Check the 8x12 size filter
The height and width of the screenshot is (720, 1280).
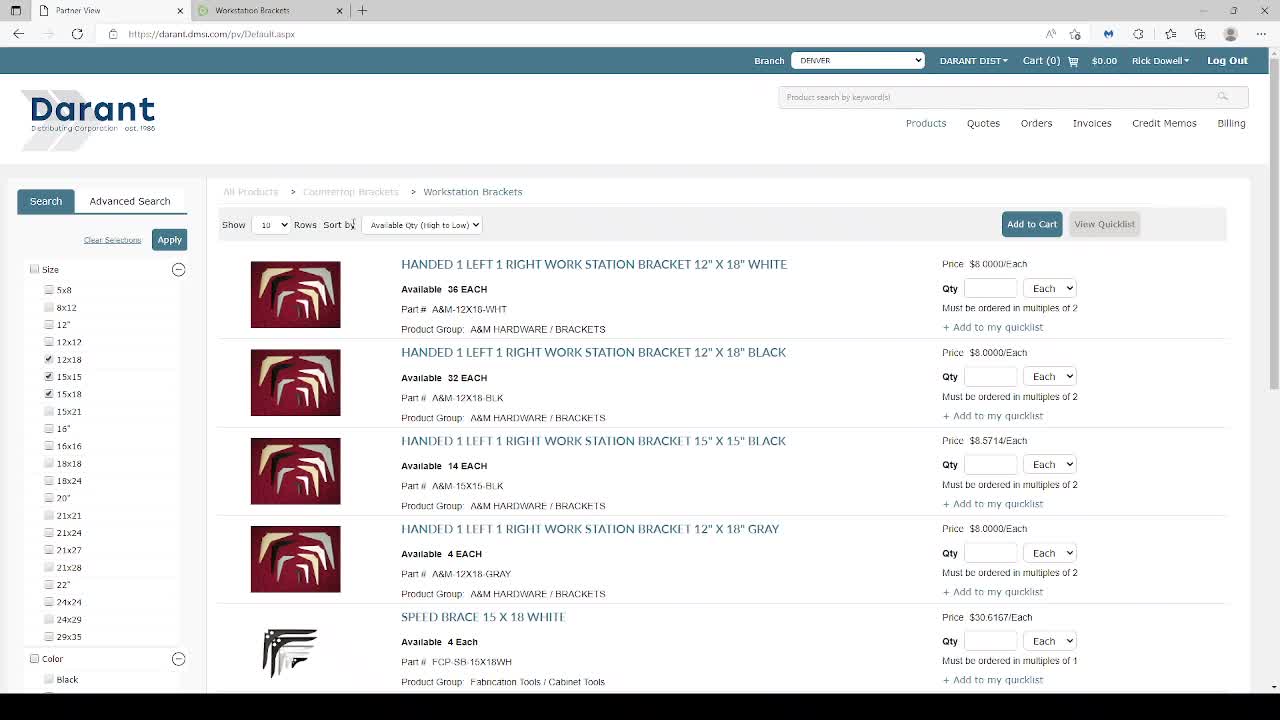coord(49,307)
